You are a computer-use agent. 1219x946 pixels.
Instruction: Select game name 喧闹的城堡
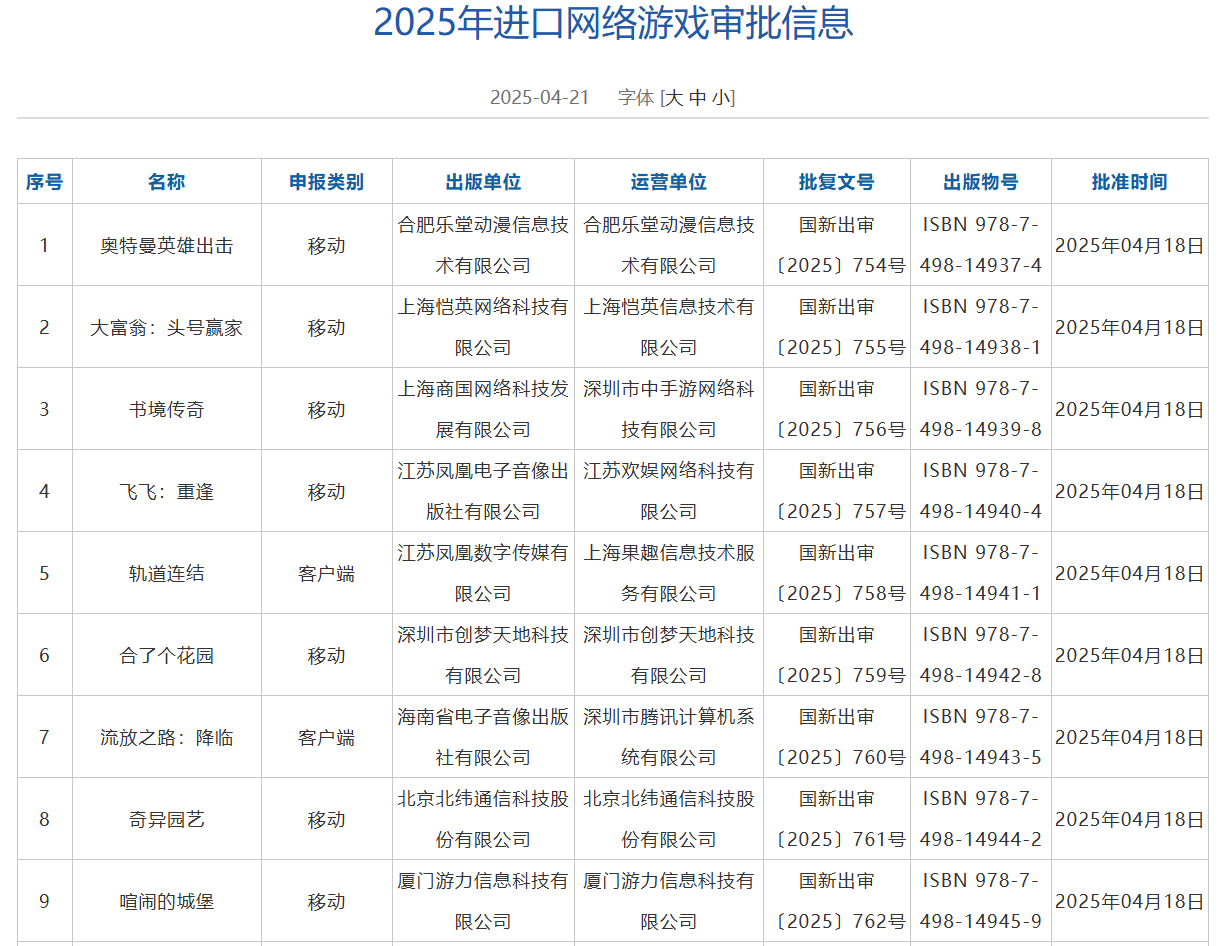tap(166, 901)
